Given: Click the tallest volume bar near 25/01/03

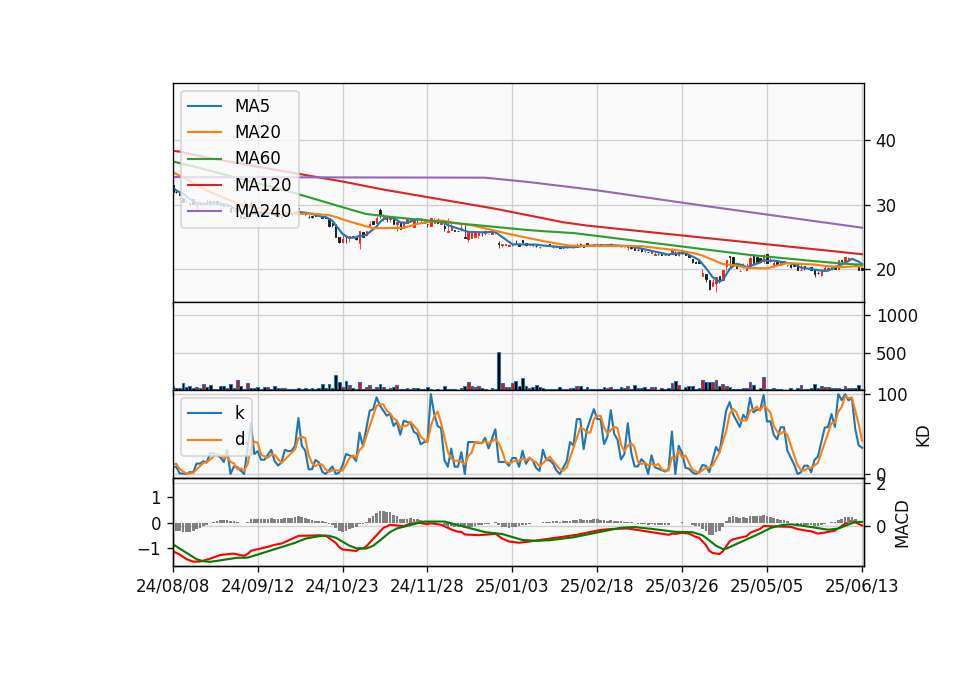Looking at the screenshot, I should tap(499, 371).
